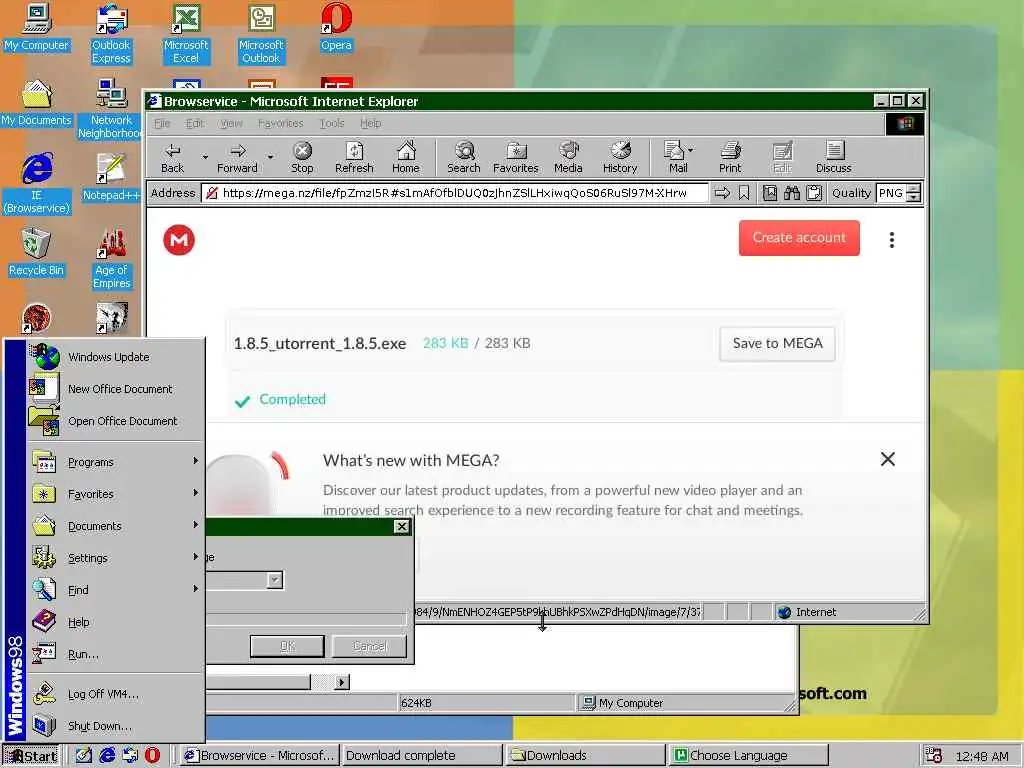
Task: Click the bookmark ribbon icon
Action: [744, 193]
